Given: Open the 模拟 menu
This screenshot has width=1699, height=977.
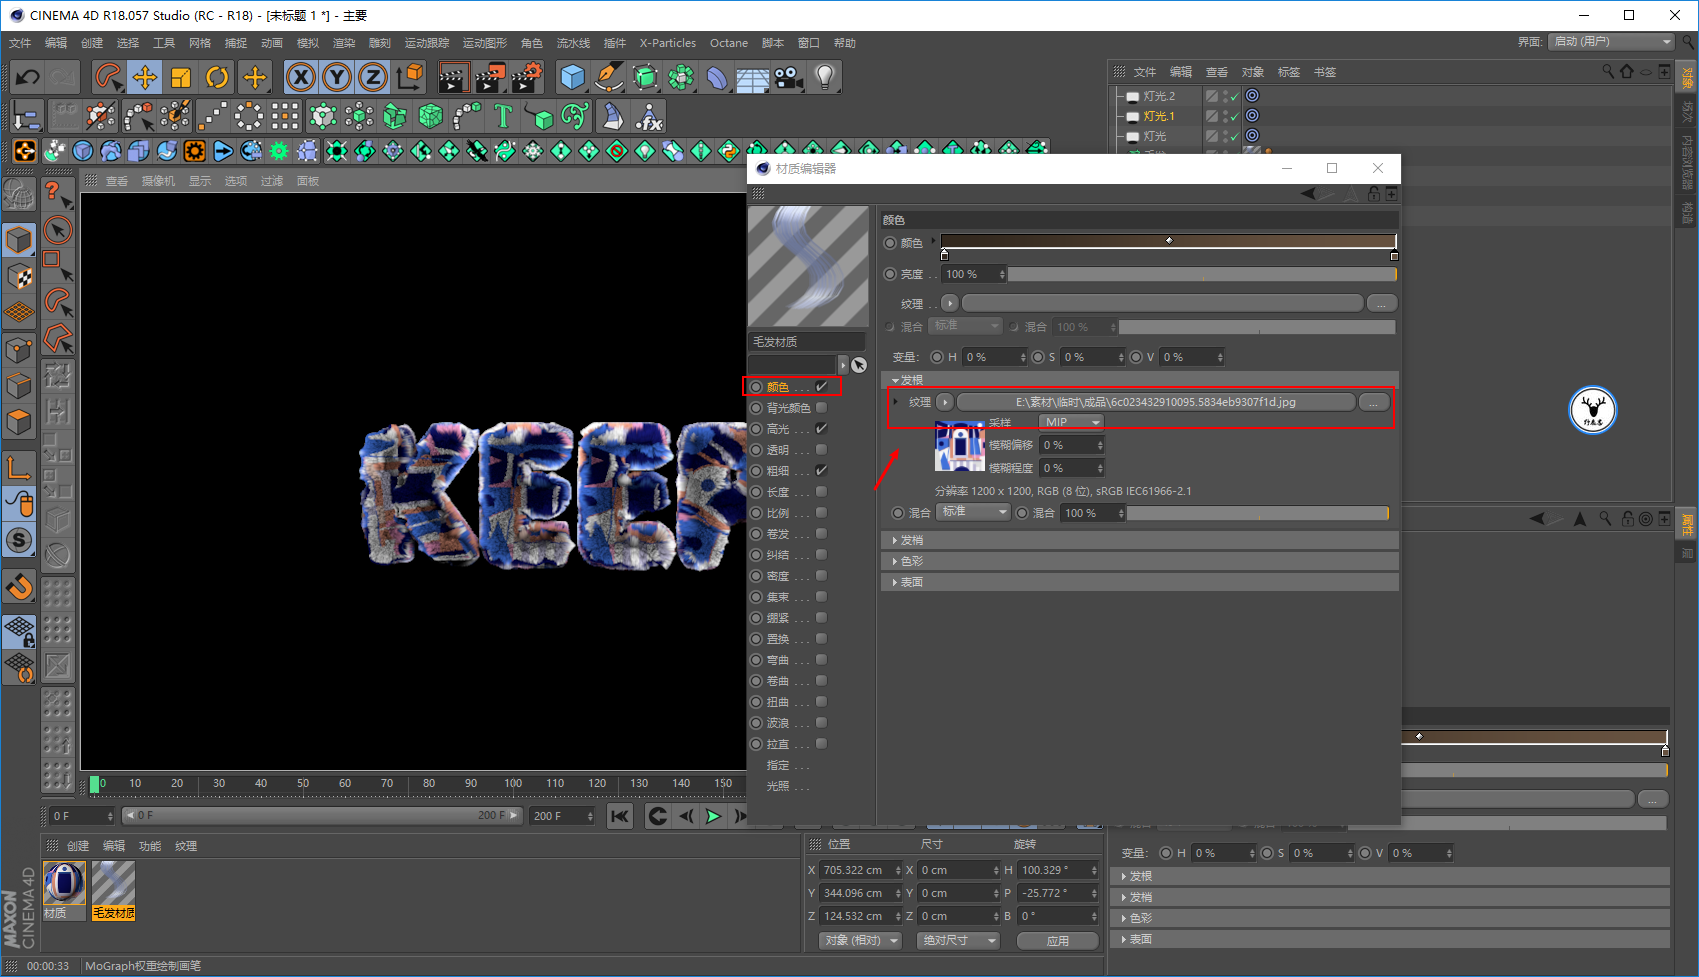Looking at the screenshot, I should 308,43.
